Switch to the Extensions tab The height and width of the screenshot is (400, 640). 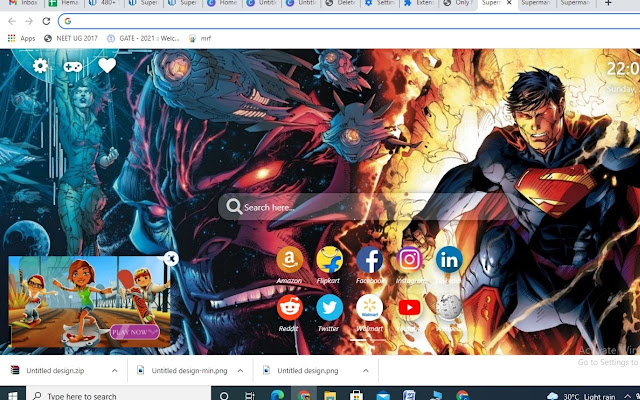click(420, 3)
